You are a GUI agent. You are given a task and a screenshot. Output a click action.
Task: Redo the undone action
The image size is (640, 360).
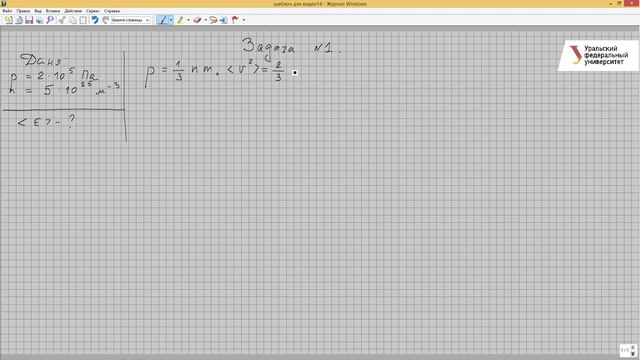(105, 20)
